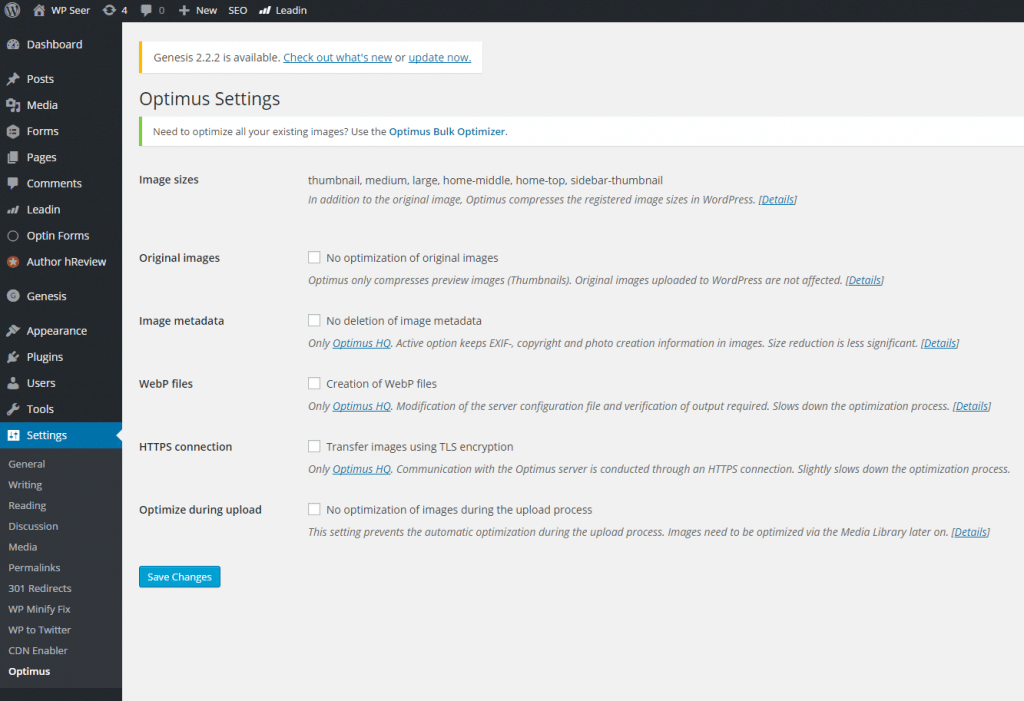1024x701 pixels.
Task: Select Optimus in settings submenu
Action: tap(29, 672)
